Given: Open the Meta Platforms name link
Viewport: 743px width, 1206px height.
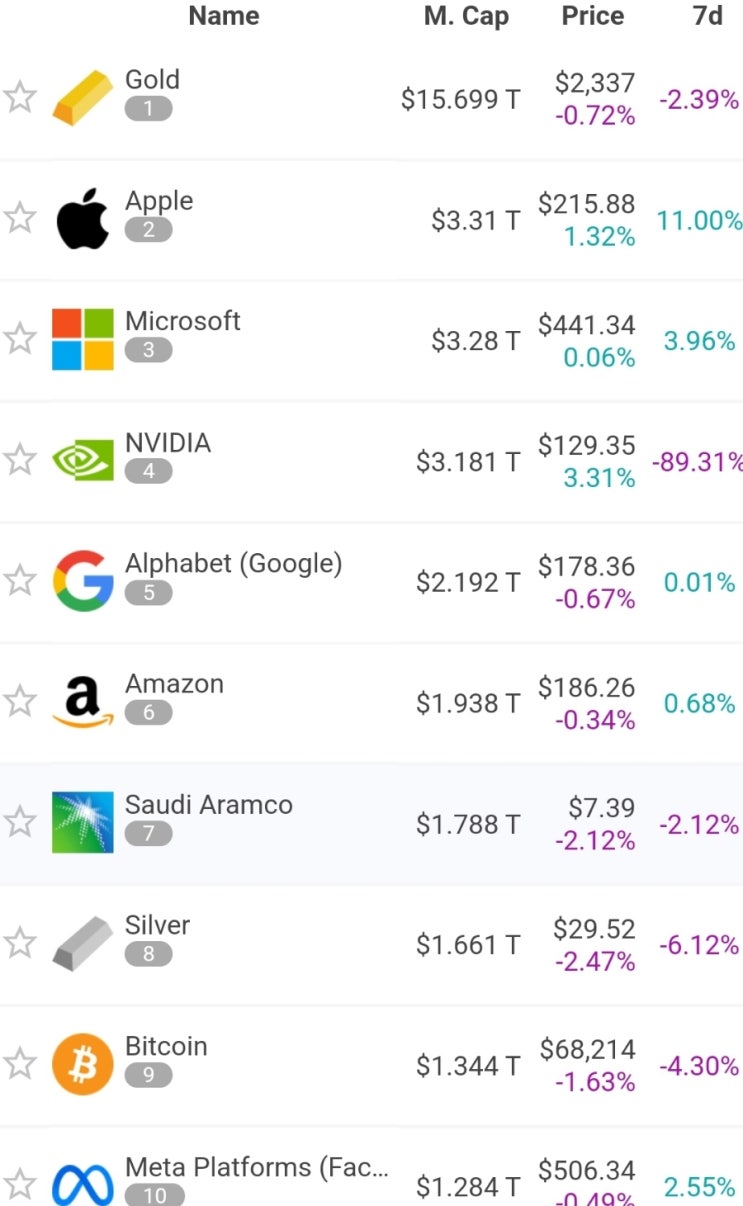Looking at the screenshot, I should (256, 1167).
